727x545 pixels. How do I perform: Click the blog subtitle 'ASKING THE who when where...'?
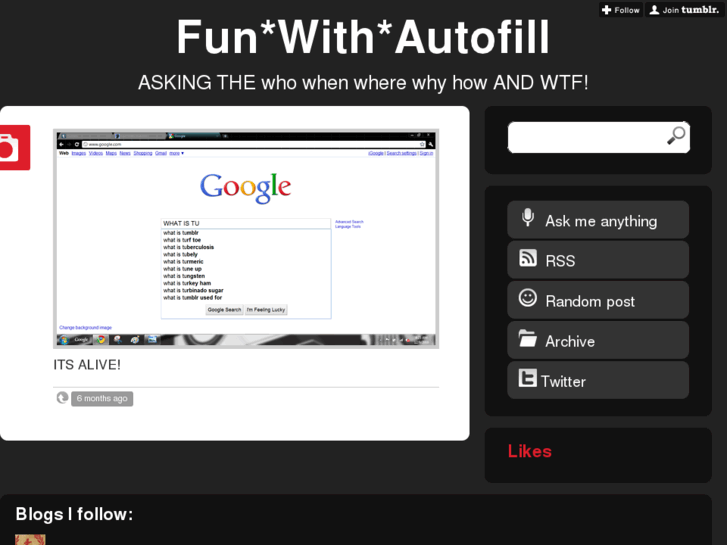click(x=363, y=83)
